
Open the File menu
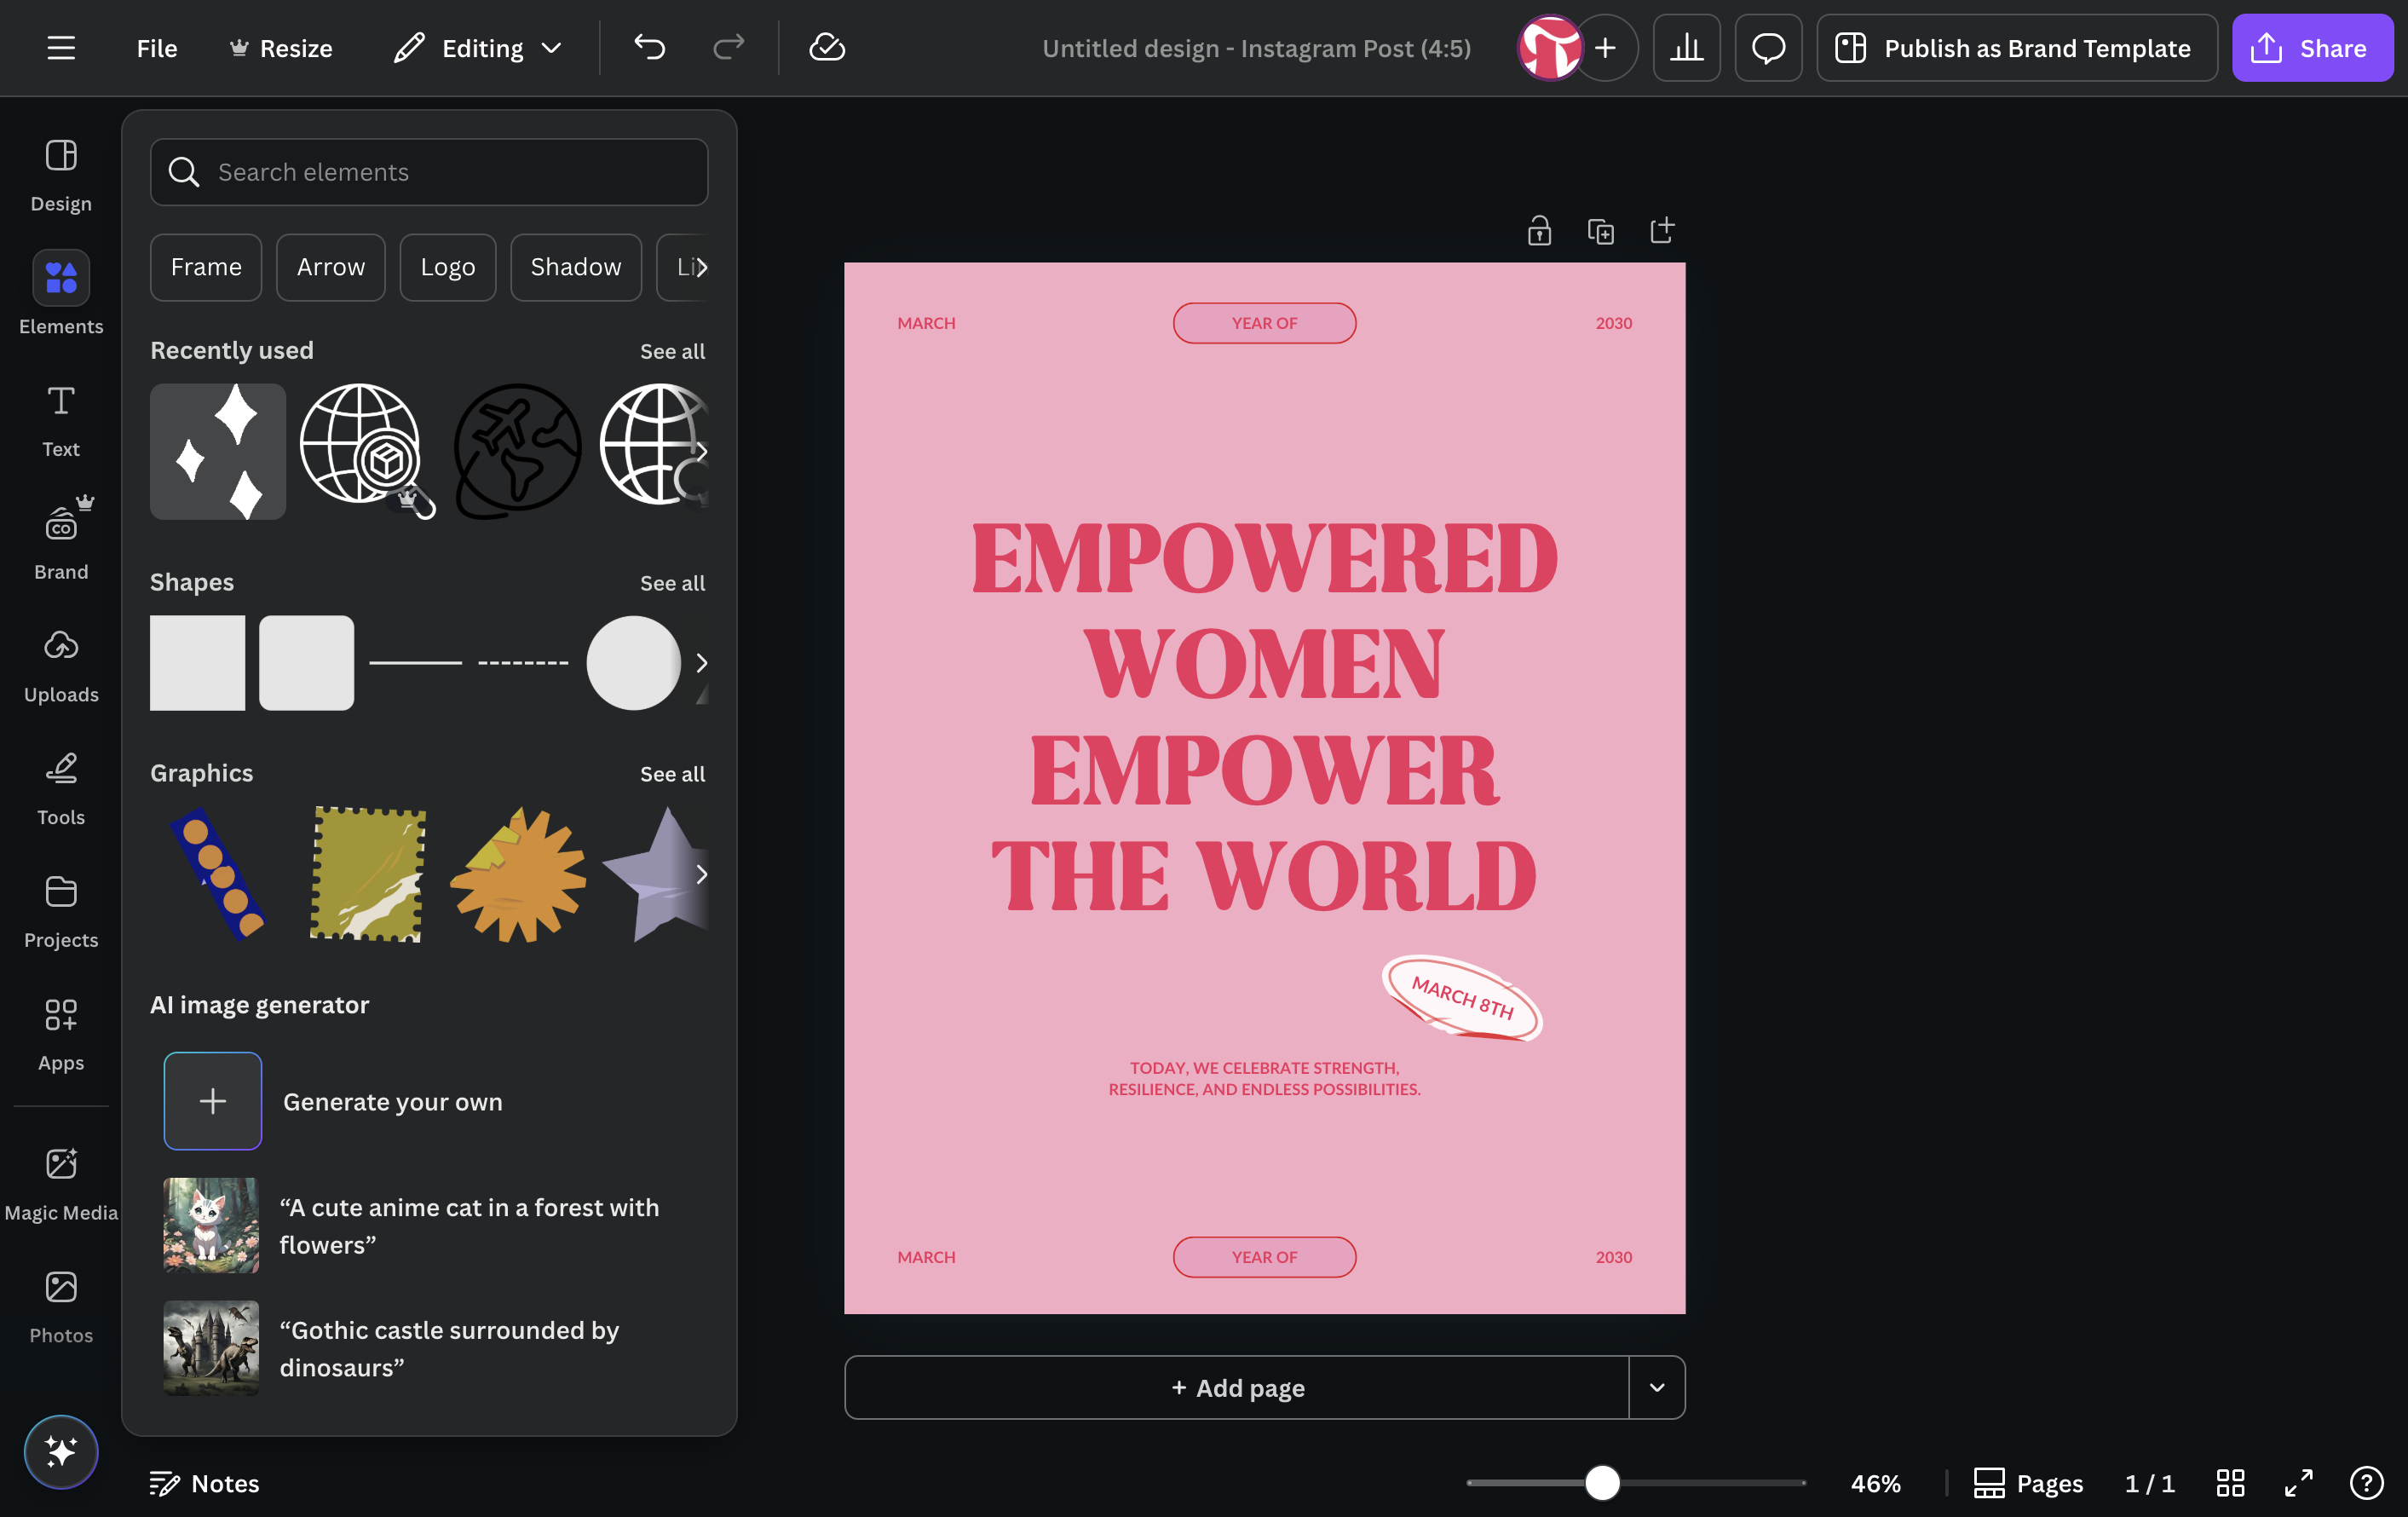click(x=157, y=48)
